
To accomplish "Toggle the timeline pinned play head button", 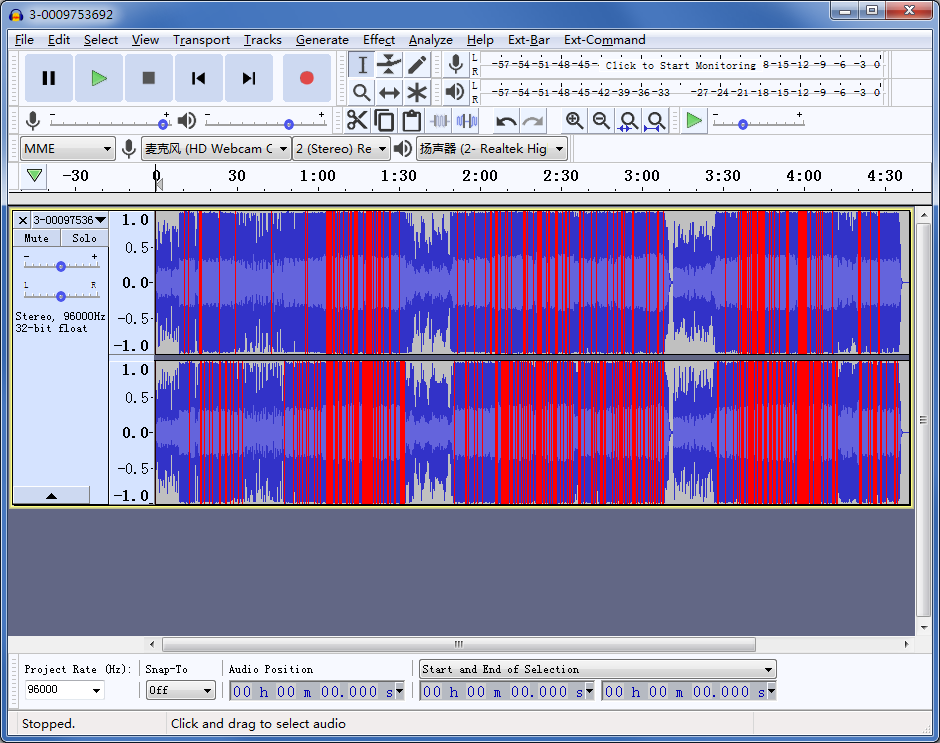I will [35, 176].
